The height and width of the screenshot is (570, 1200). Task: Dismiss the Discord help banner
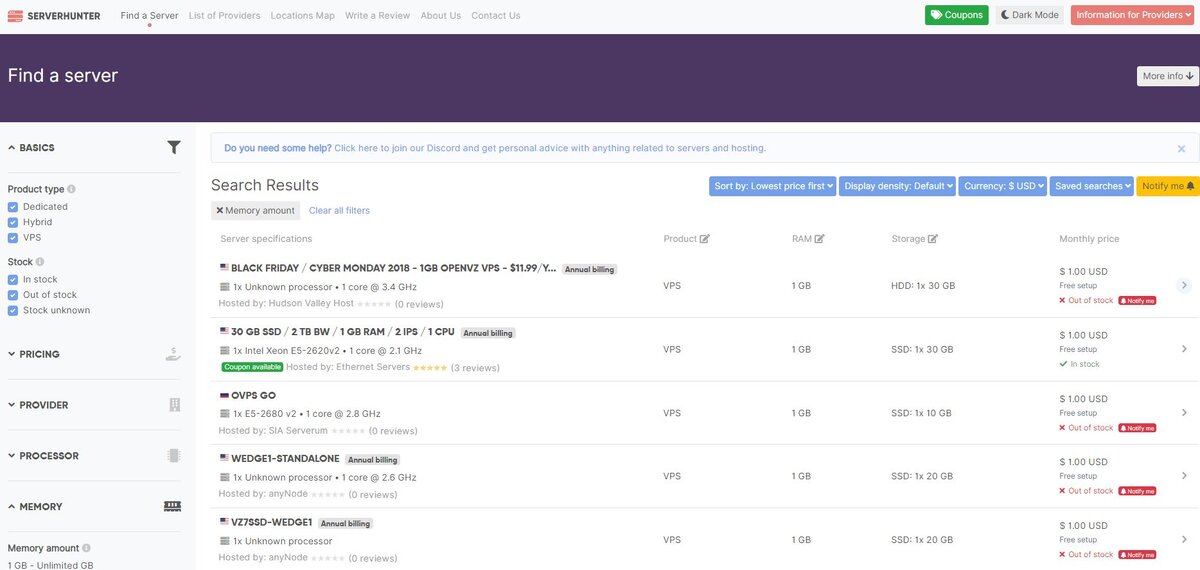pos(1181,148)
